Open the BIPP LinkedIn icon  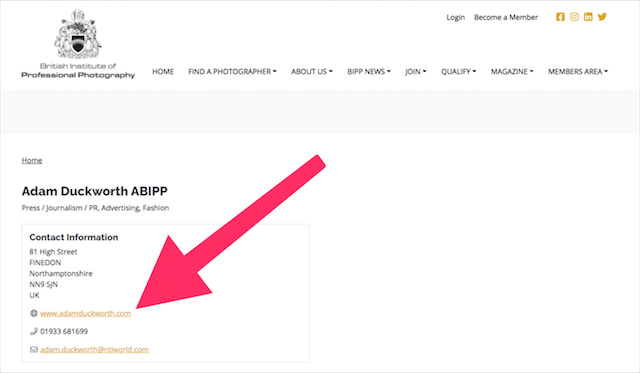click(588, 17)
